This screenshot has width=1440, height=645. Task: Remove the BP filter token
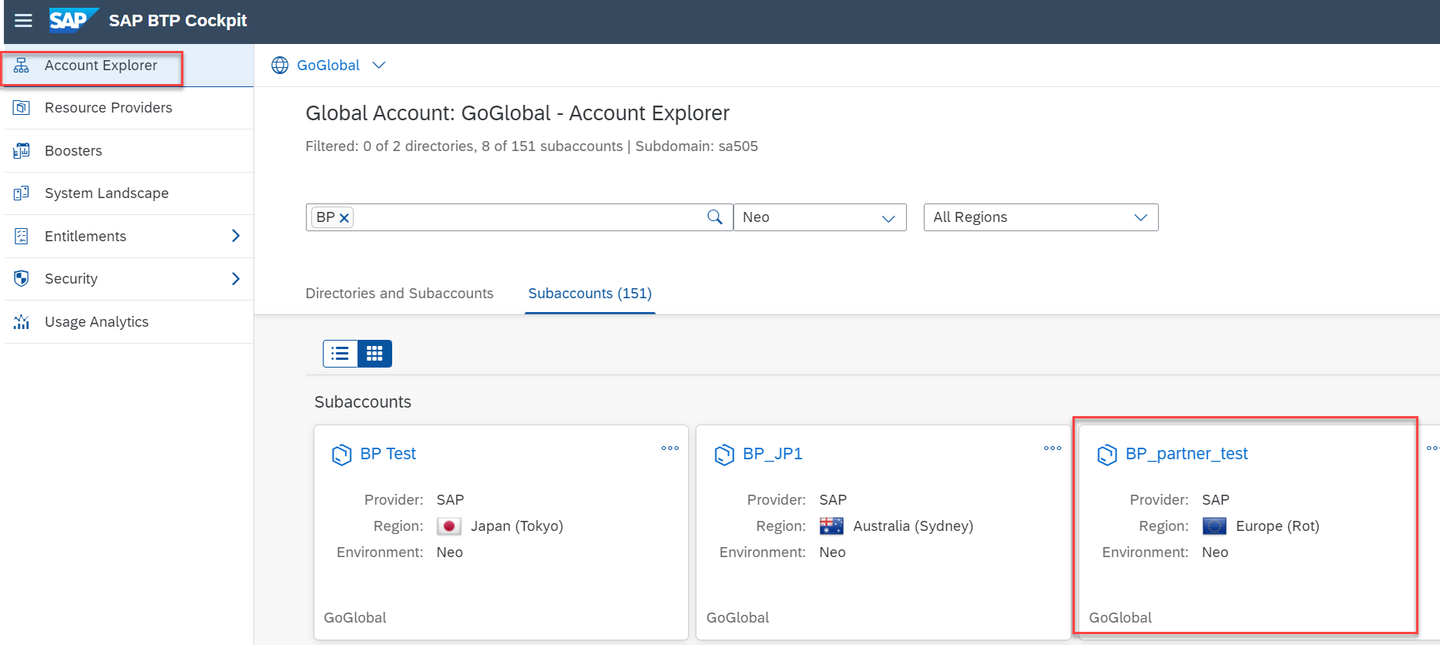pos(344,217)
